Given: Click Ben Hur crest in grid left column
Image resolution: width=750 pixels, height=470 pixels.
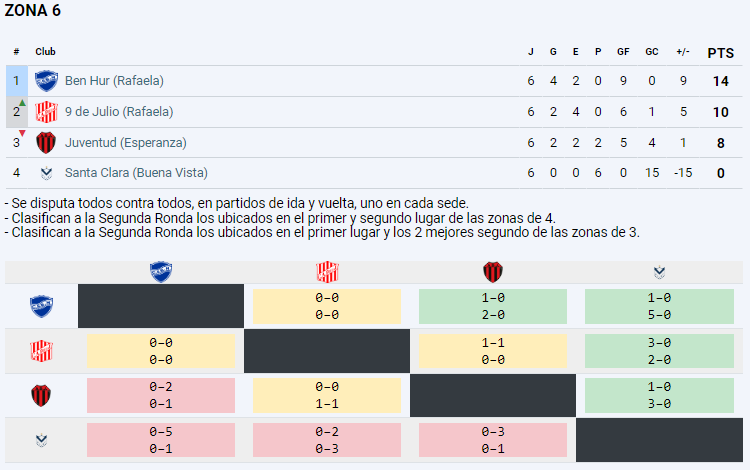Looking at the screenshot, I should (42, 306).
